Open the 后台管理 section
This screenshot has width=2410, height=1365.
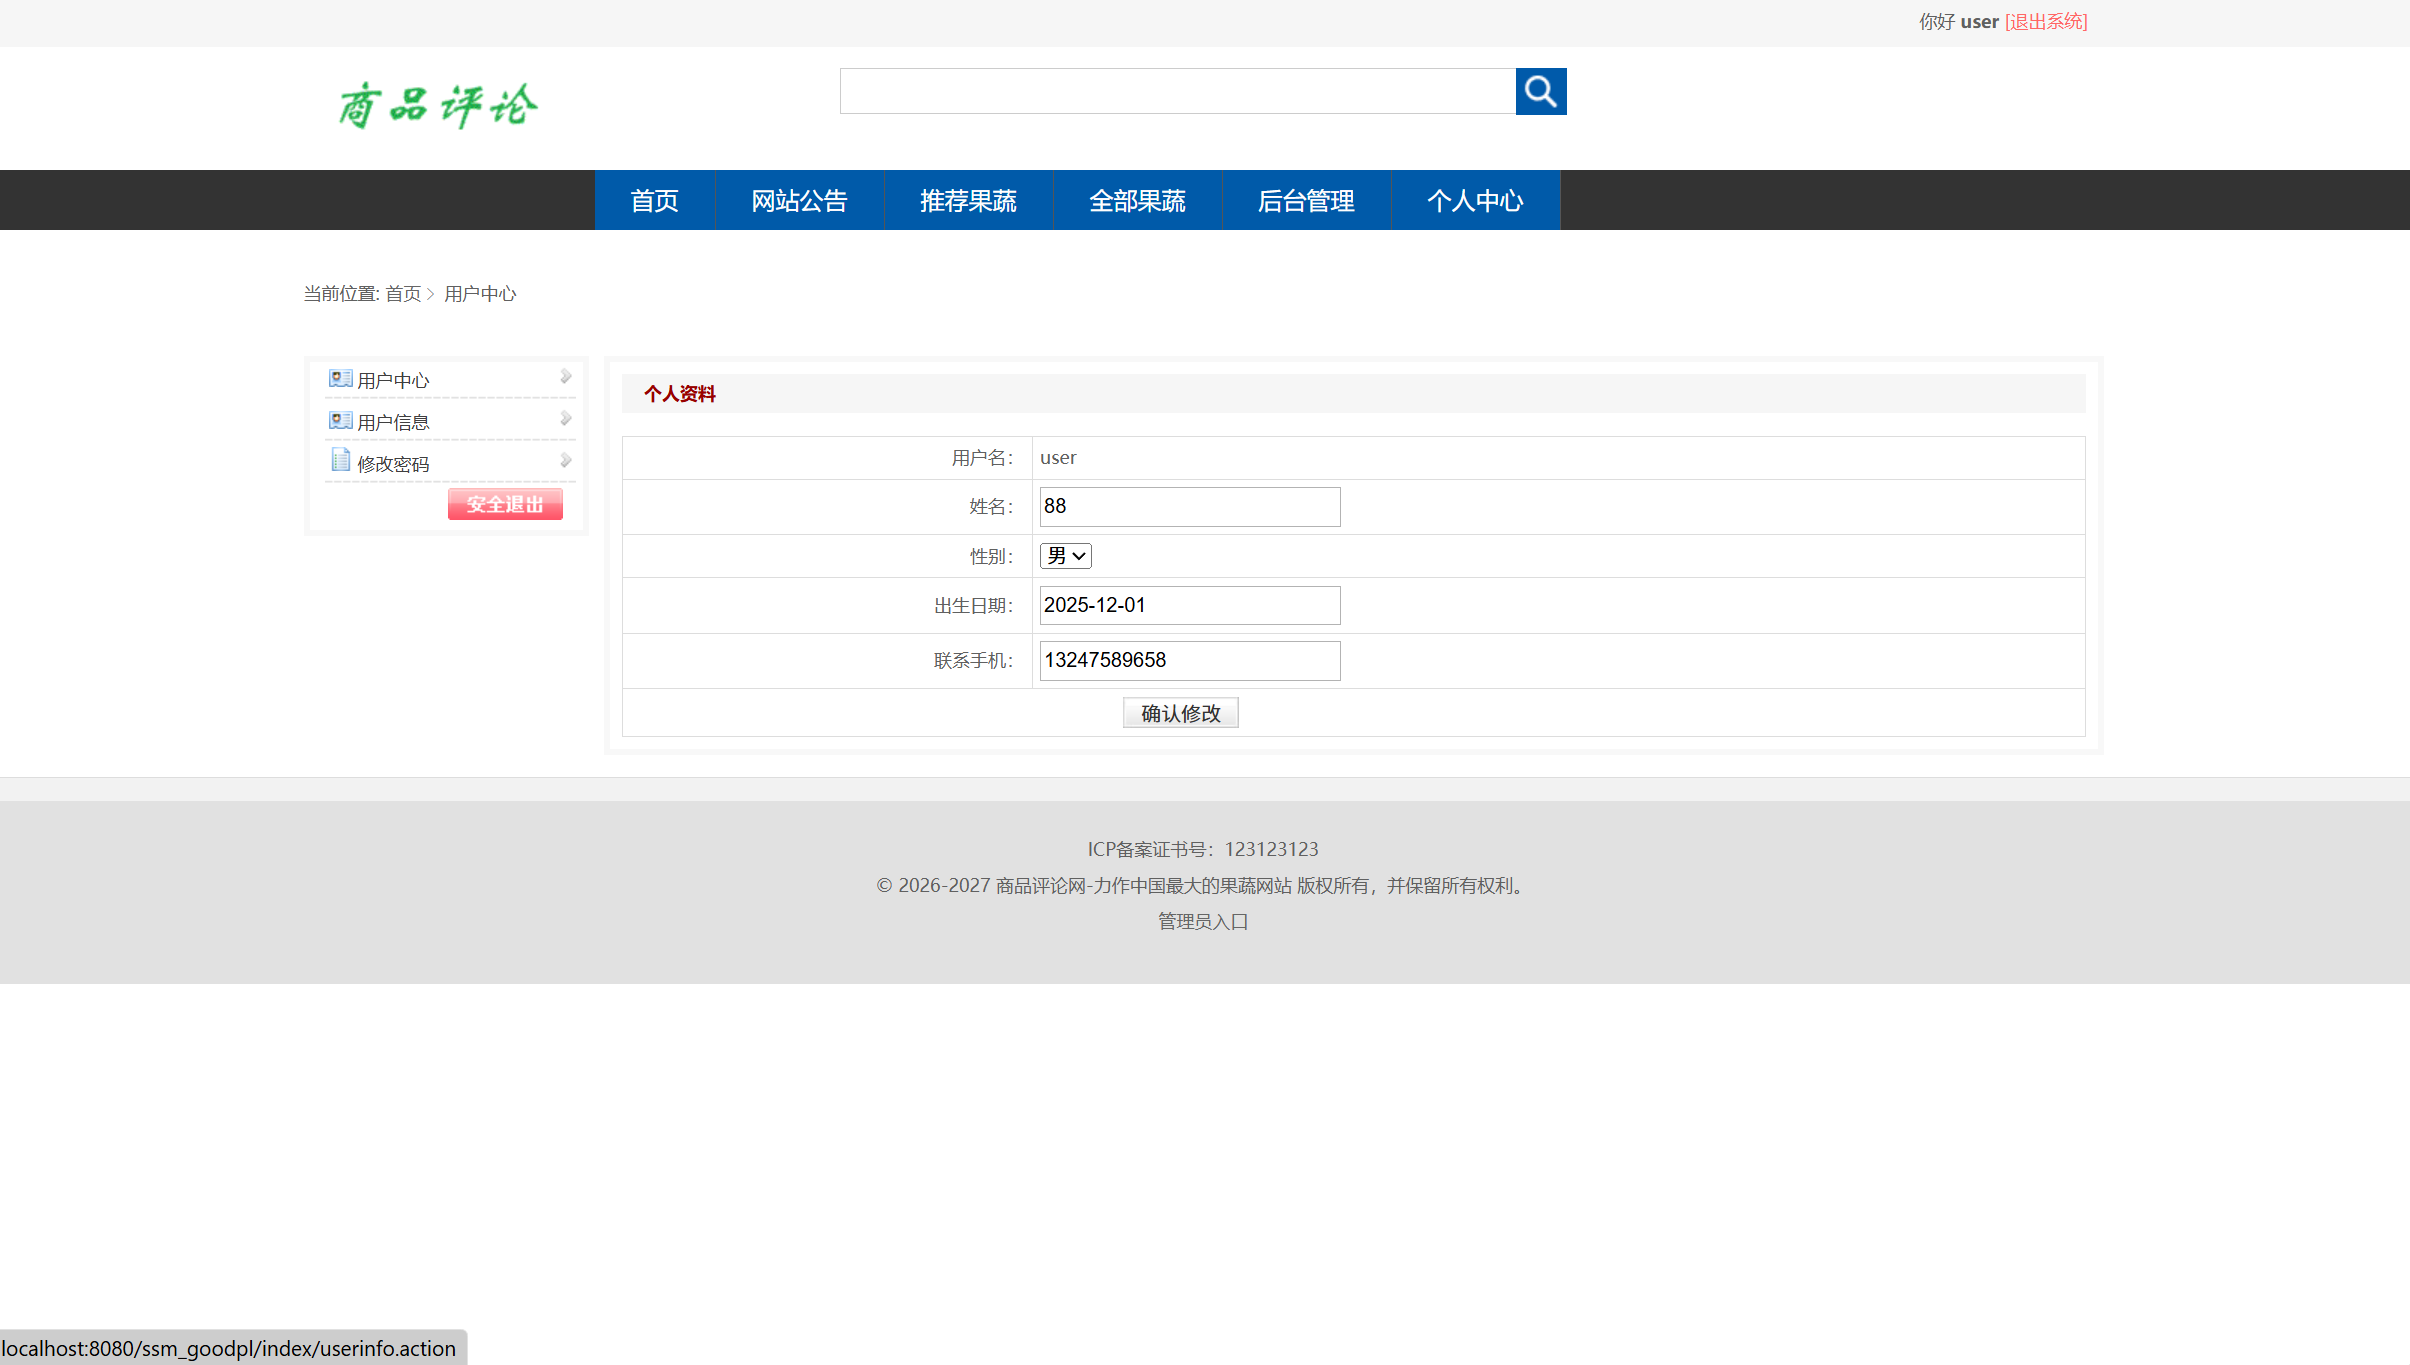[1306, 200]
